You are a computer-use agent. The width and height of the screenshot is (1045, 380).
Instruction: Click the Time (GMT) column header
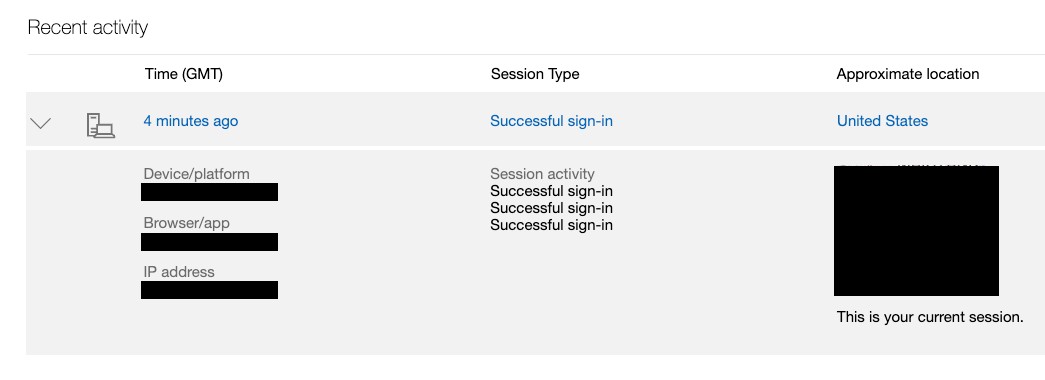183,74
